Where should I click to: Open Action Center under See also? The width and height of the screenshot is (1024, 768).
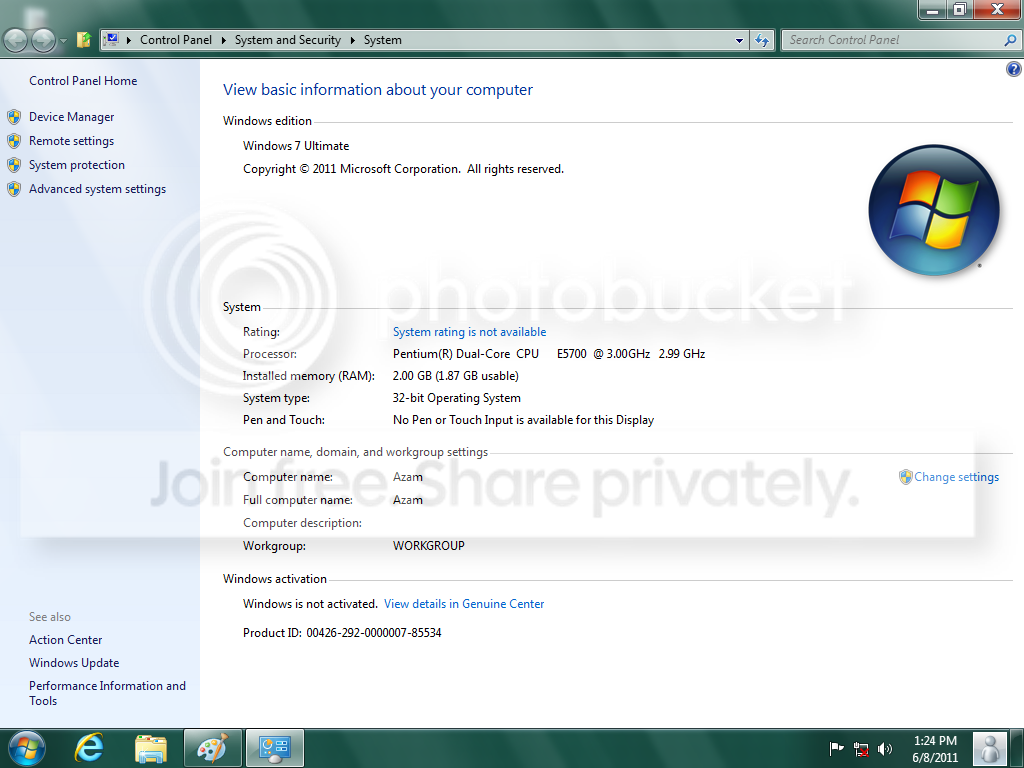click(65, 640)
